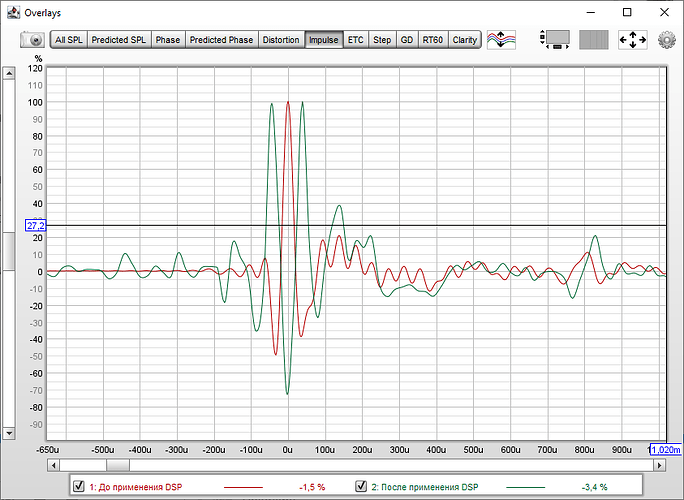Click the vertical scrollbar down arrow
The height and width of the screenshot is (500, 684).
pos(10,434)
